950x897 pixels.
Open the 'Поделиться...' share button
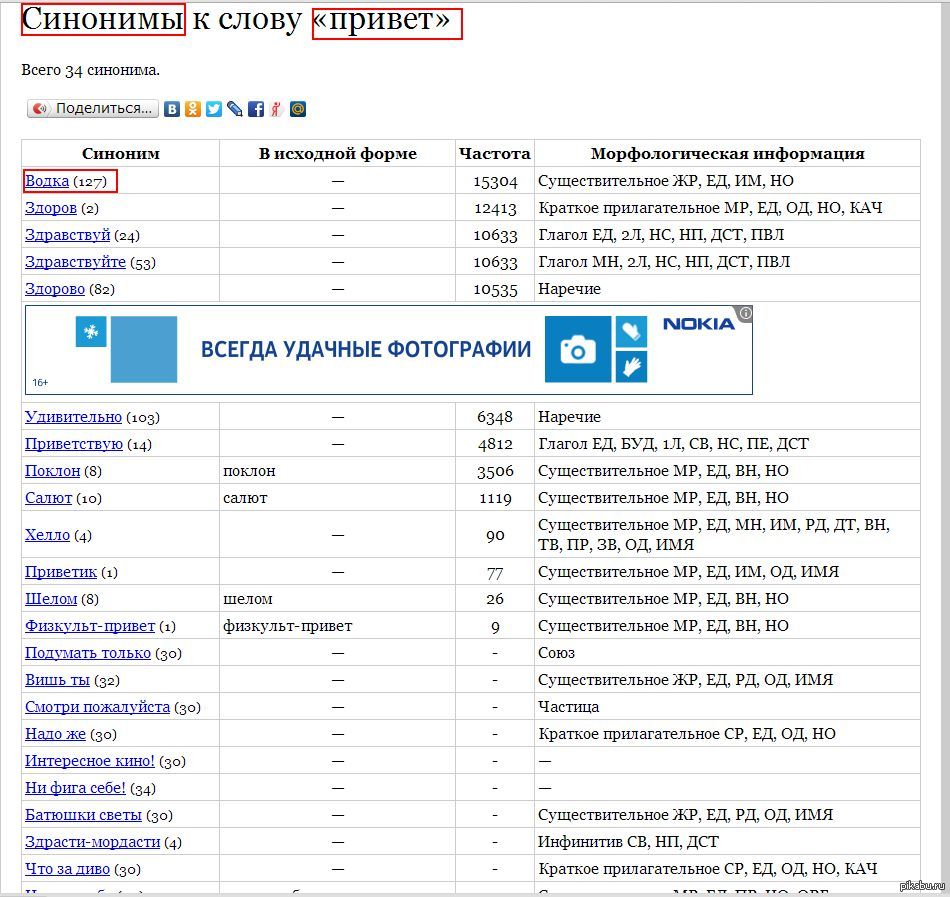tap(93, 109)
